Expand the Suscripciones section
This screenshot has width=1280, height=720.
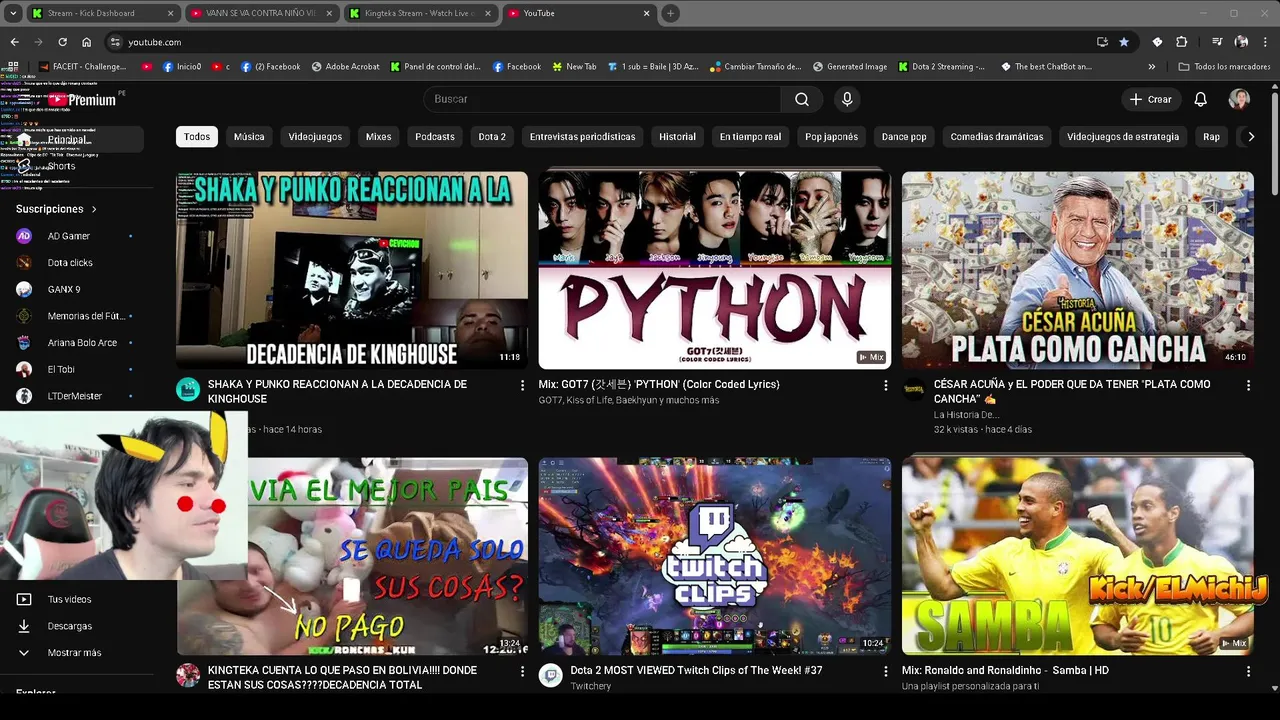pyautogui.click(x=57, y=209)
